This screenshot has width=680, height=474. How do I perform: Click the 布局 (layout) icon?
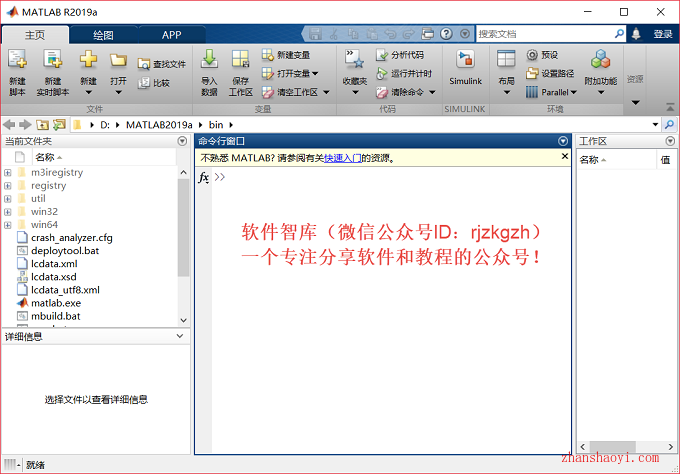506,59
